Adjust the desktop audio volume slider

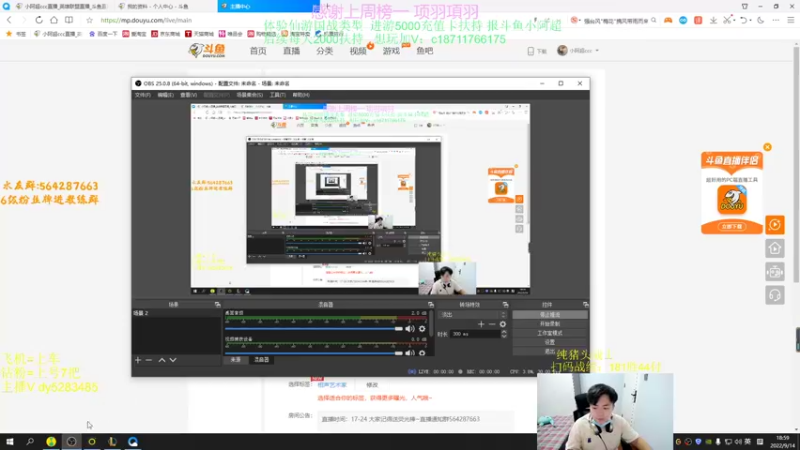click(313, 329)
